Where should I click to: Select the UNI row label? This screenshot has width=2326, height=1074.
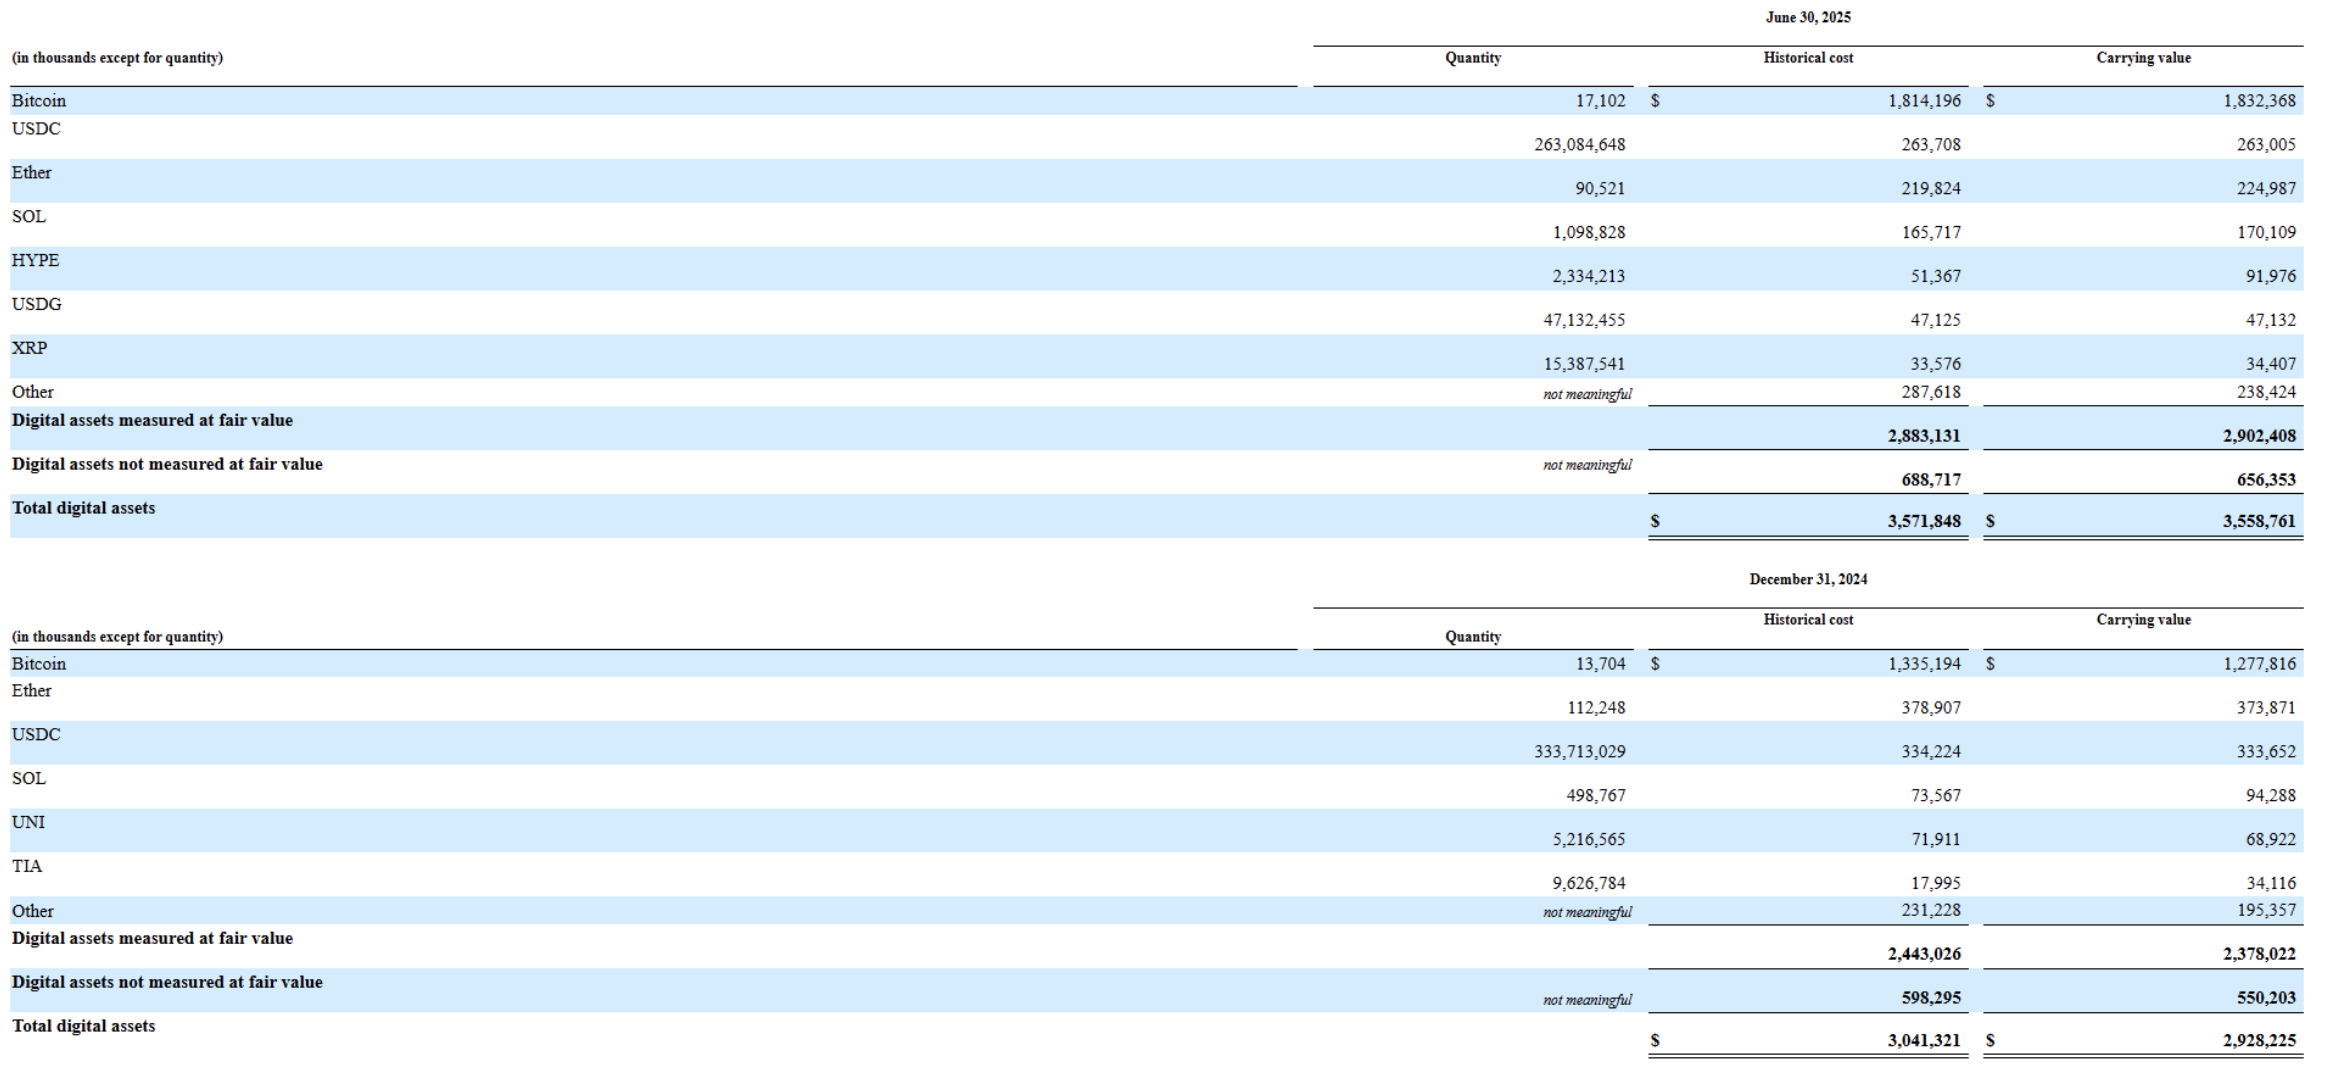tap(28, 822)
